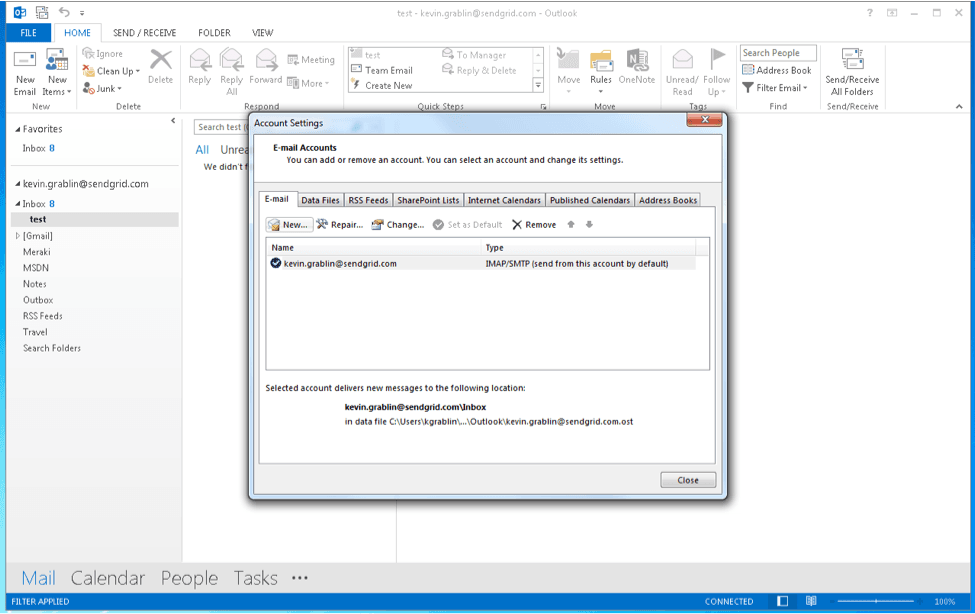Select the Meeting reply icon
Image resolution: width=975 pixels, height=614 pixels.
(311, 58)
